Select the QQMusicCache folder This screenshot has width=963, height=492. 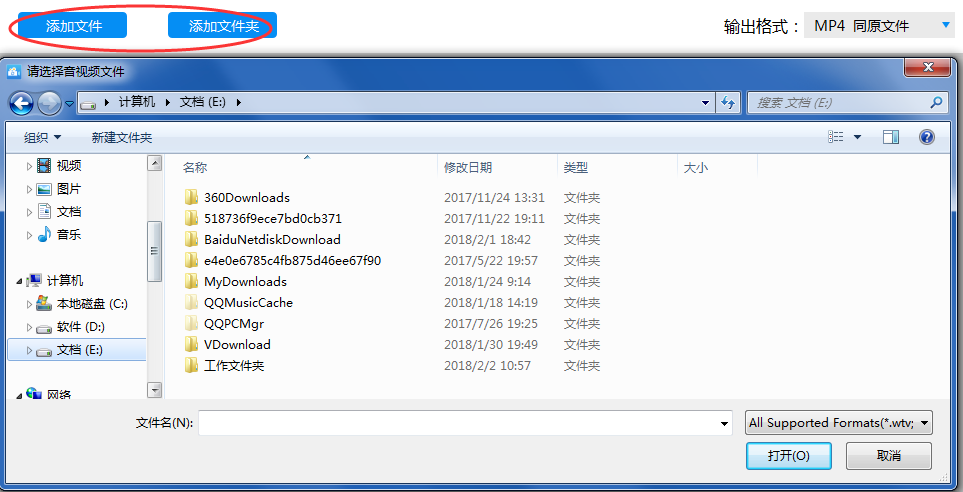[x=248, y=302]
